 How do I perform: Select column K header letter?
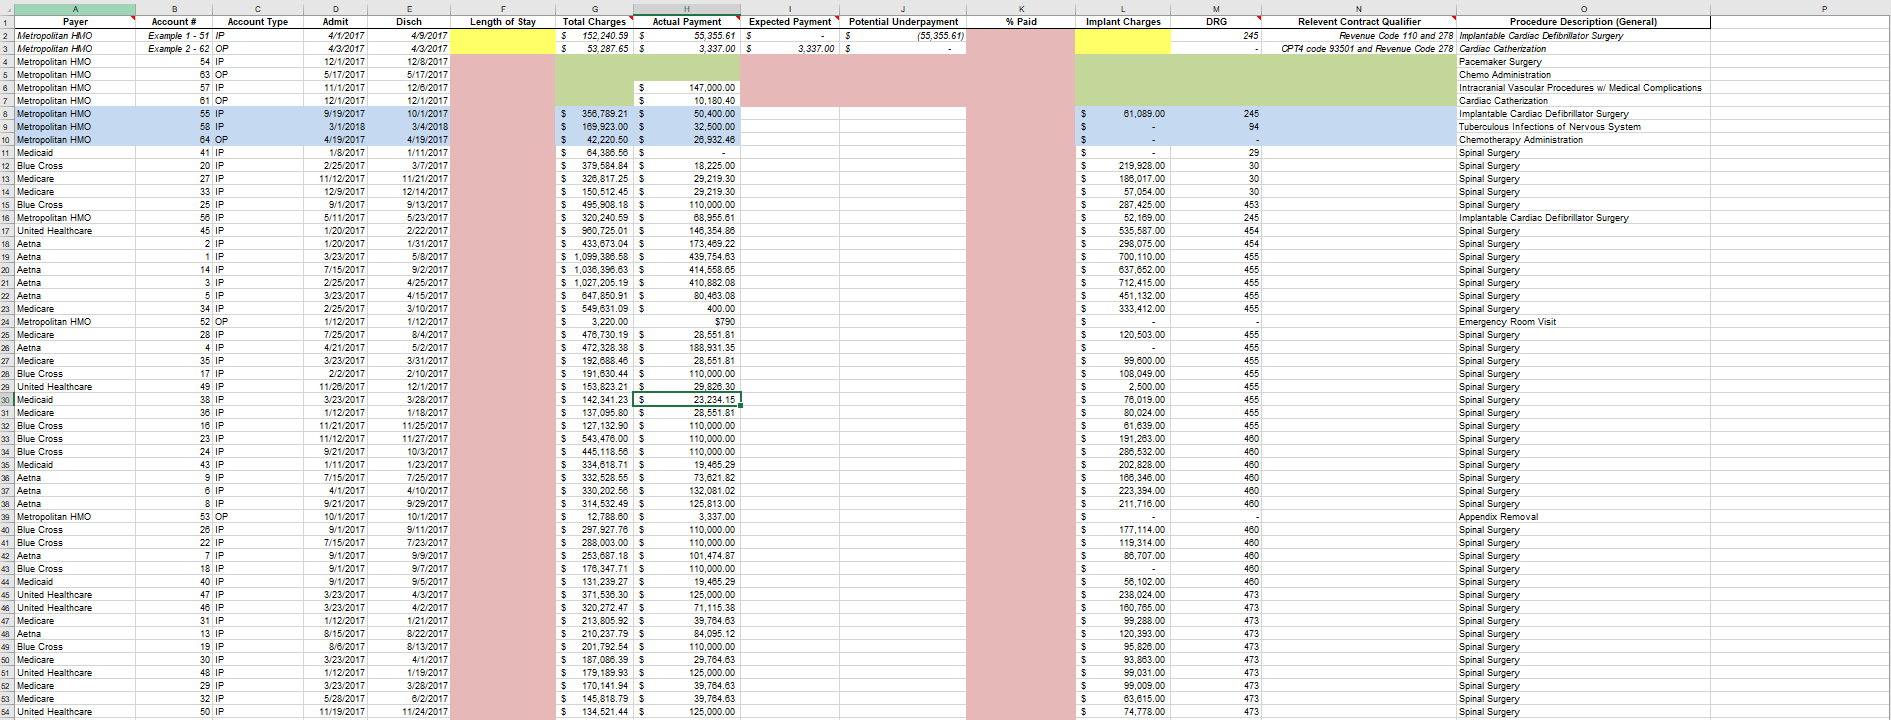[1020, 9]
